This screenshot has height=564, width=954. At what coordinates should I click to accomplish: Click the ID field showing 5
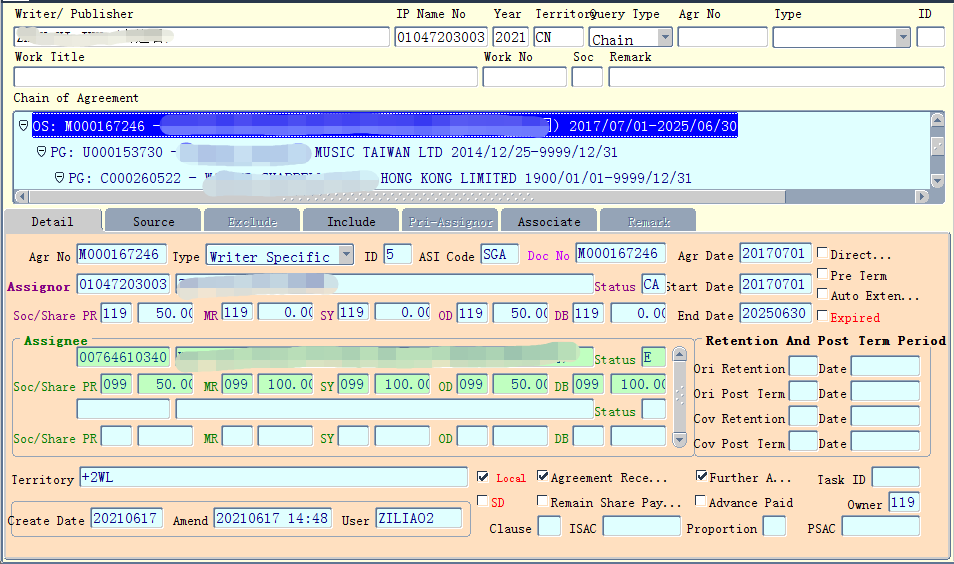coord(398,254)
